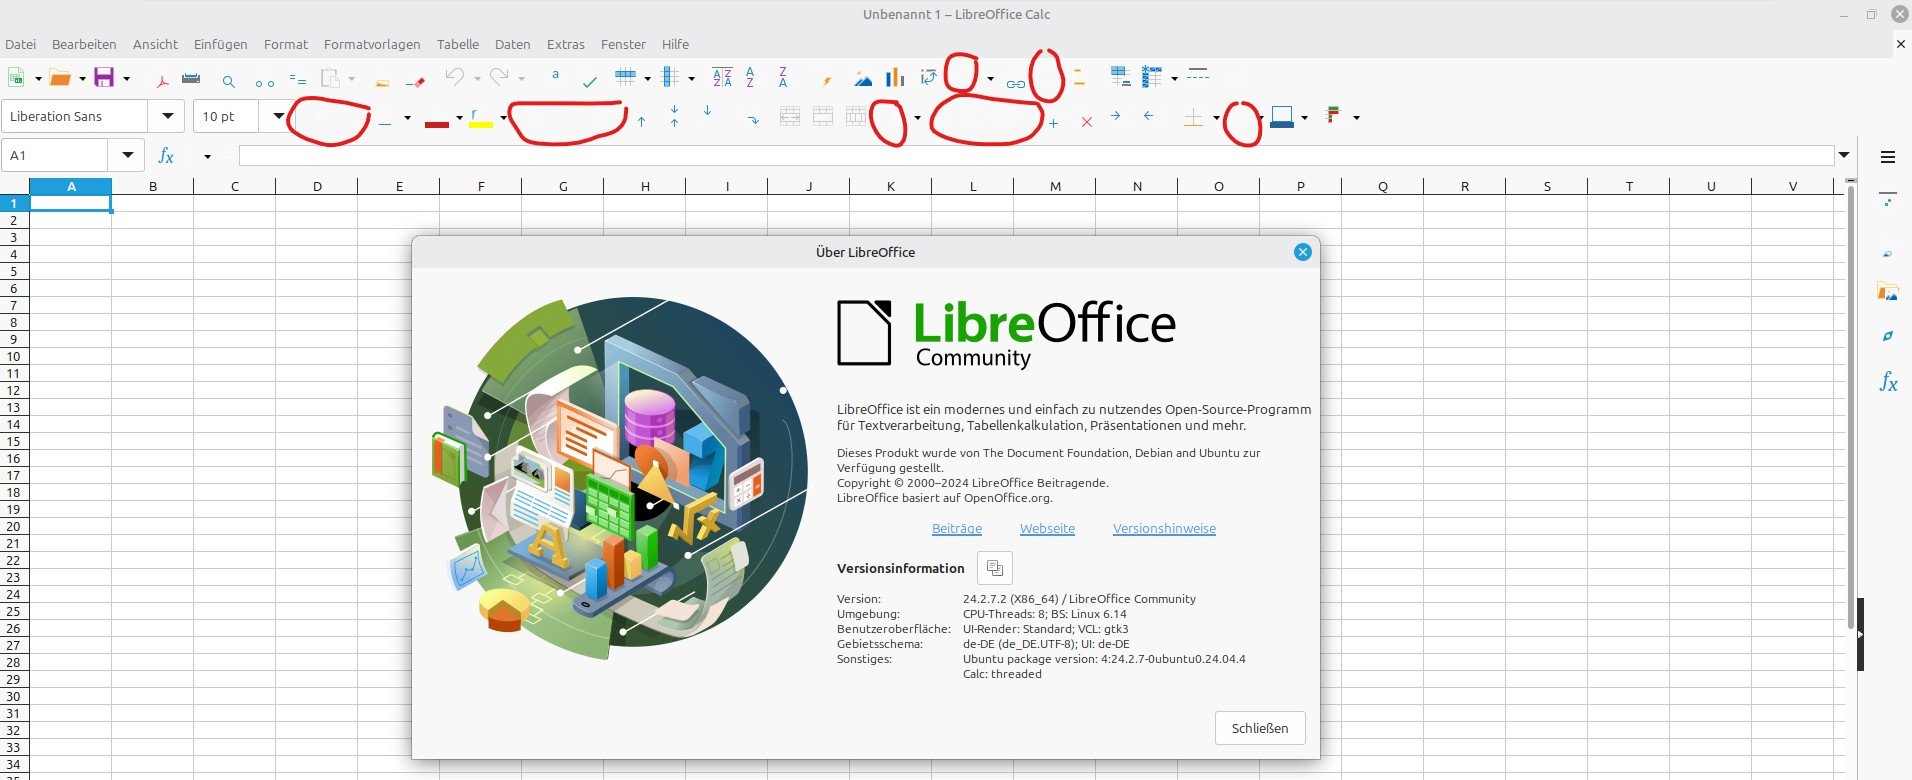Open sidebar Gallery panel icon
Image resolution: width=1912 pixels, height=780 pixels.
[1888, 292]
